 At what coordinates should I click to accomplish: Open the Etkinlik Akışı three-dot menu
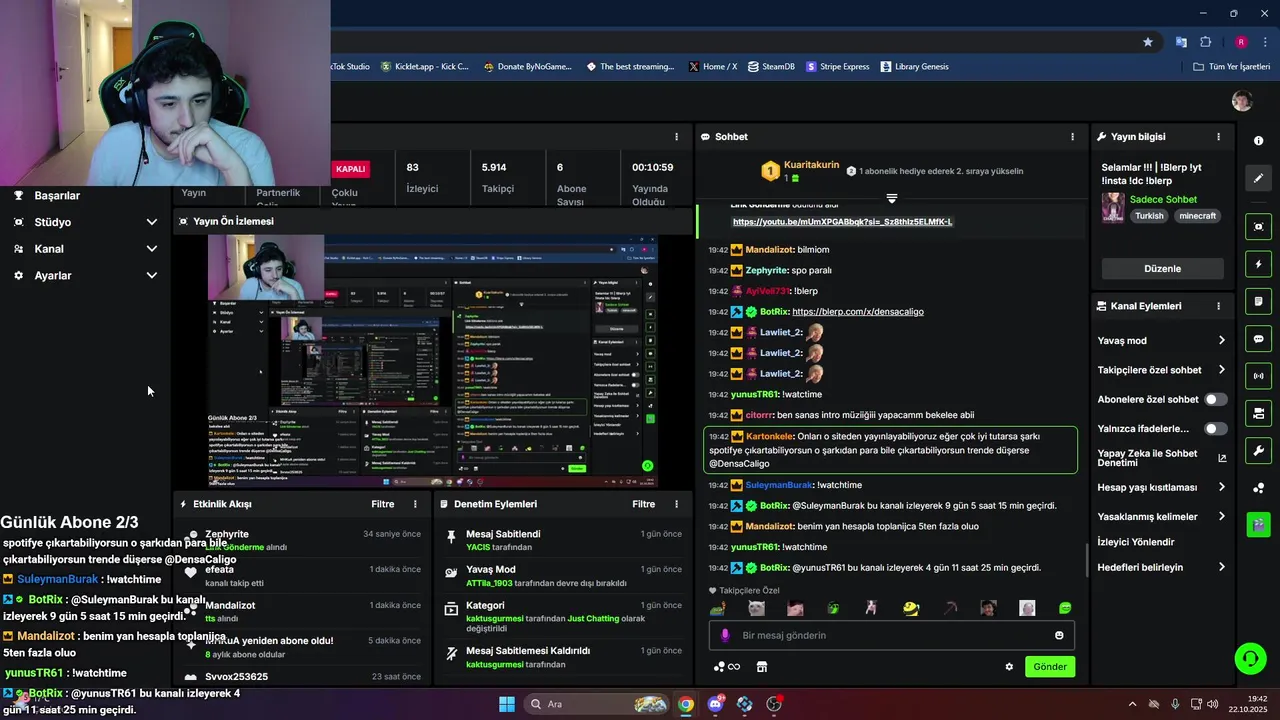click(x=416, y=504)
